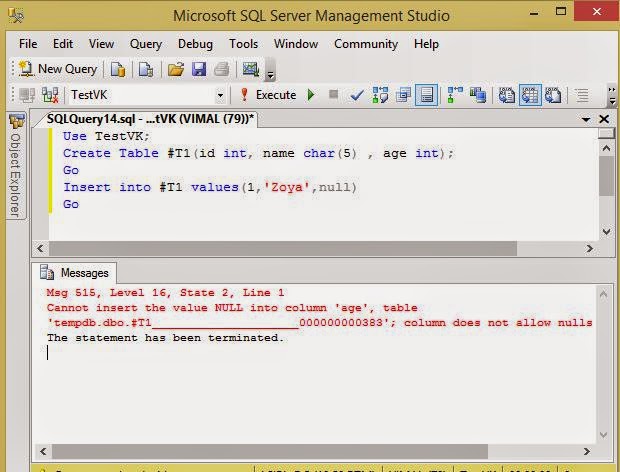
Task: Open the Query menu
Action: pos(146,44)
